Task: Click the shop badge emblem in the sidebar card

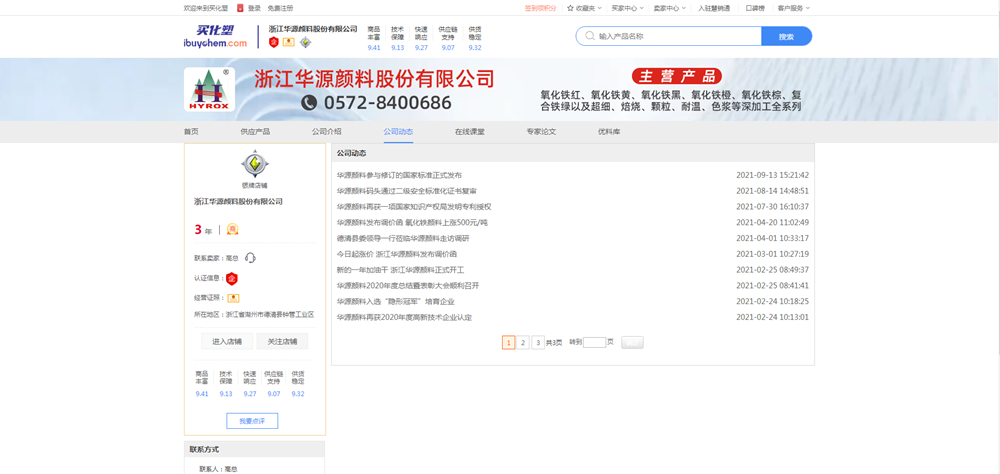Action: (x=254, y=164)
